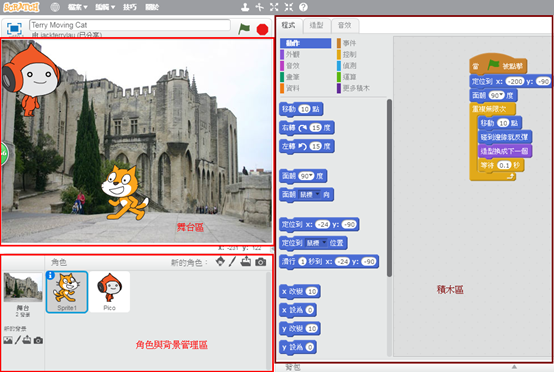
Task: Open the 檔案 menu dropdown
Action: coord(77,7)
